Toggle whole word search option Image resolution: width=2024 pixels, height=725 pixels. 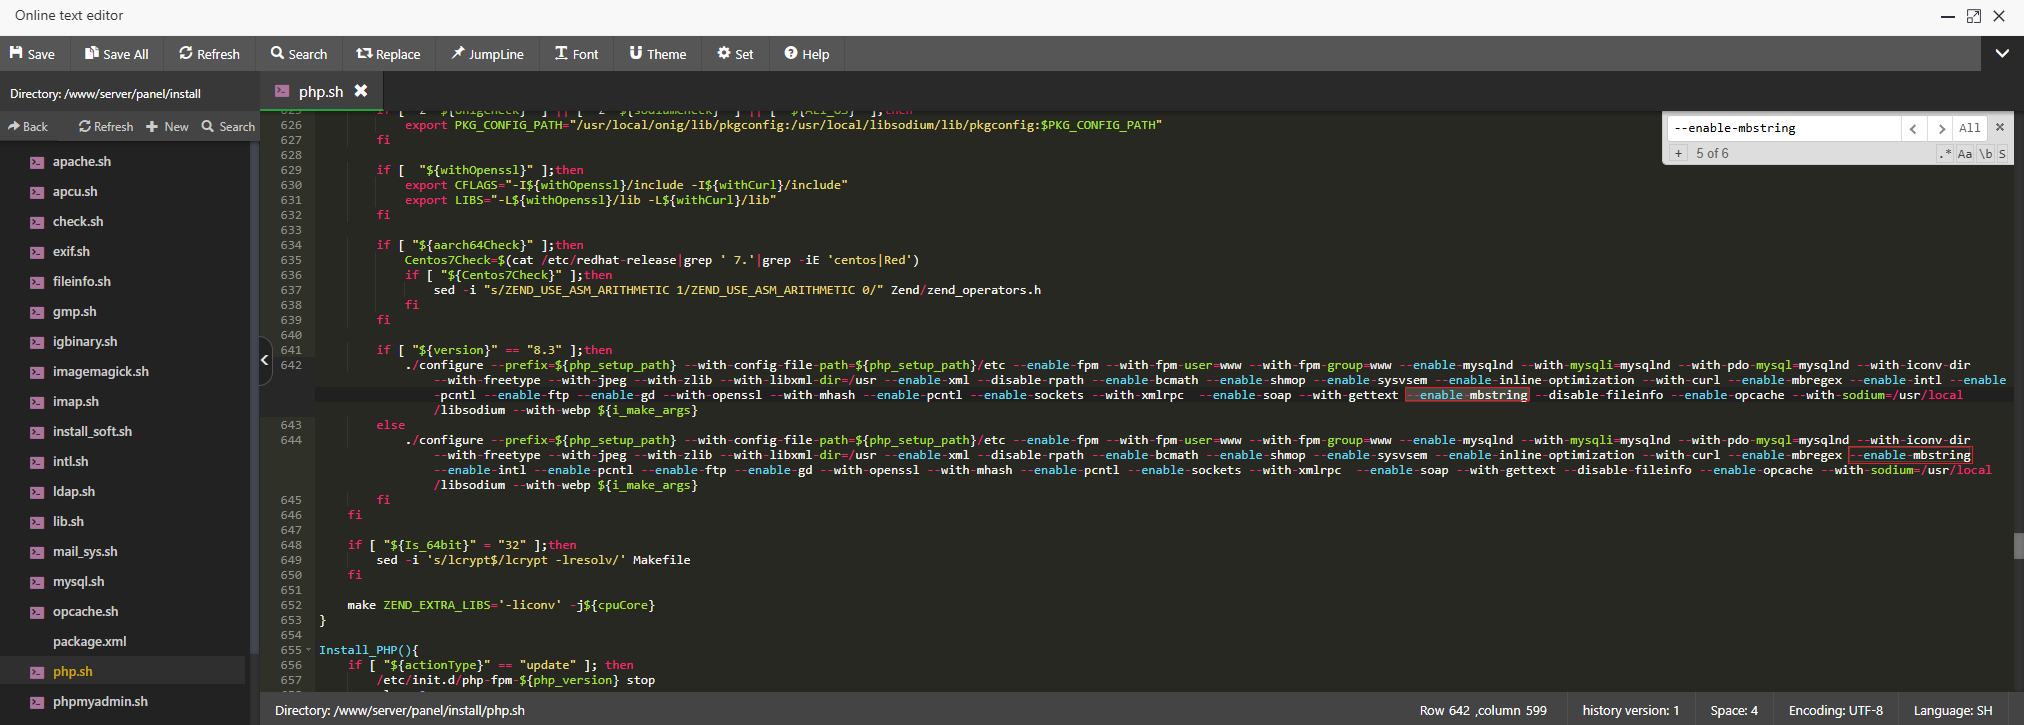tap(1986, 153)
